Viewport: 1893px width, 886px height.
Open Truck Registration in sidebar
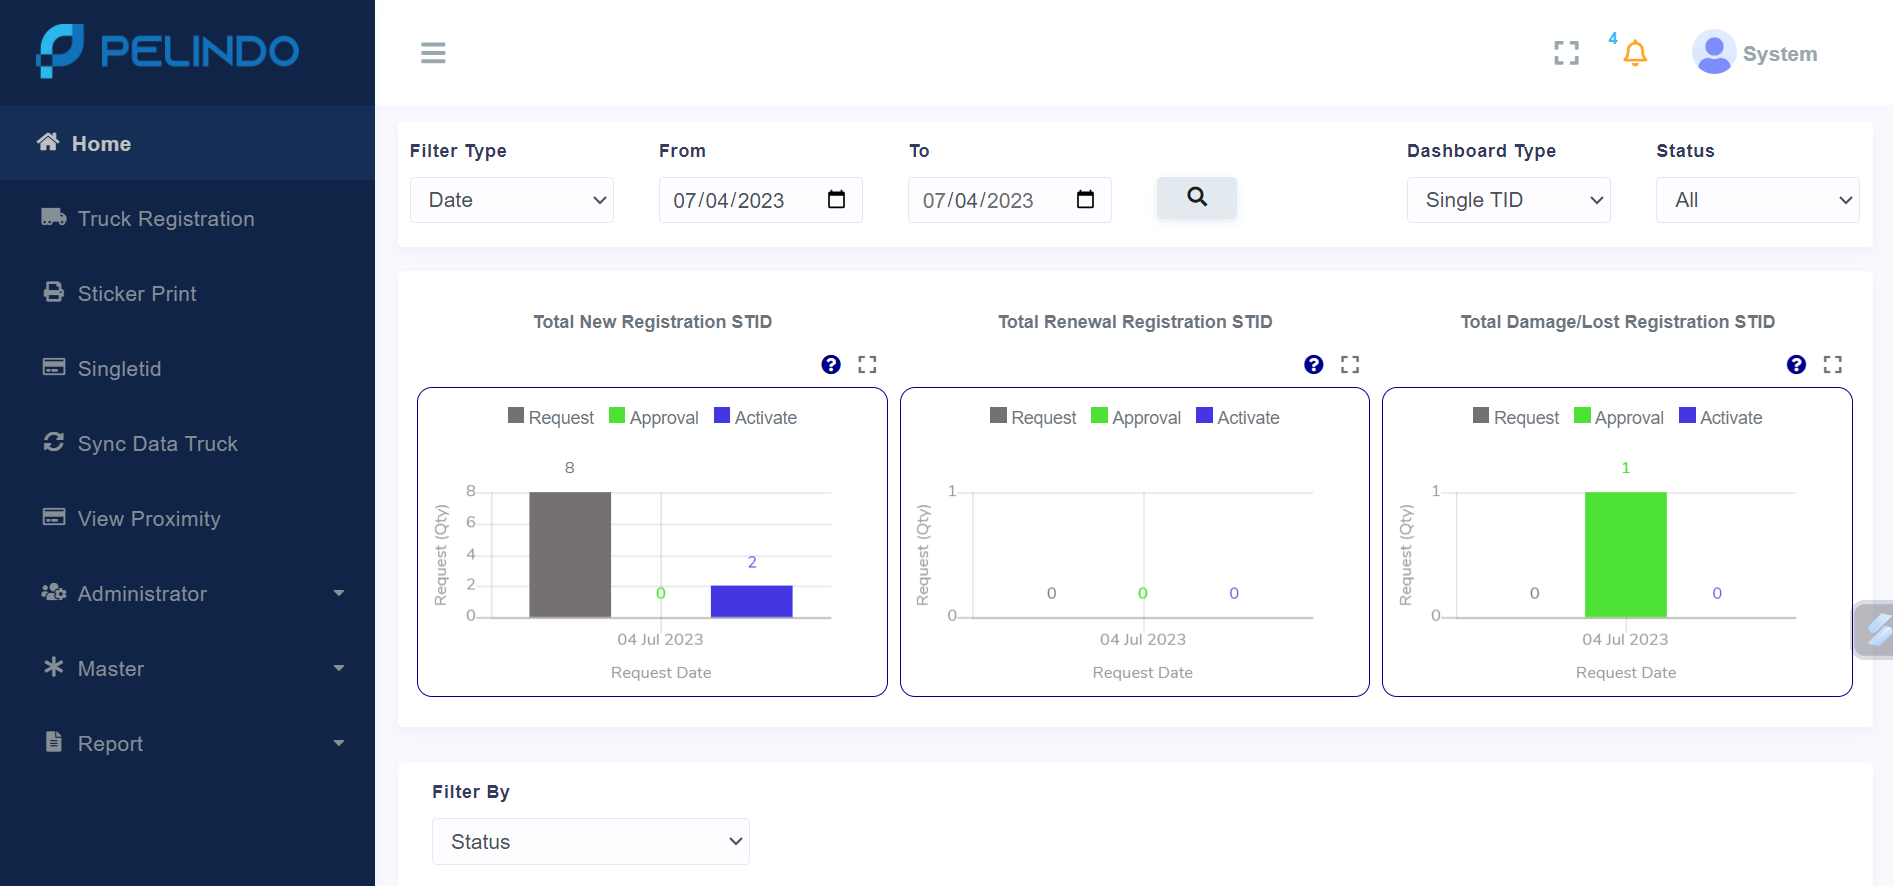click(x=166, y=219)
